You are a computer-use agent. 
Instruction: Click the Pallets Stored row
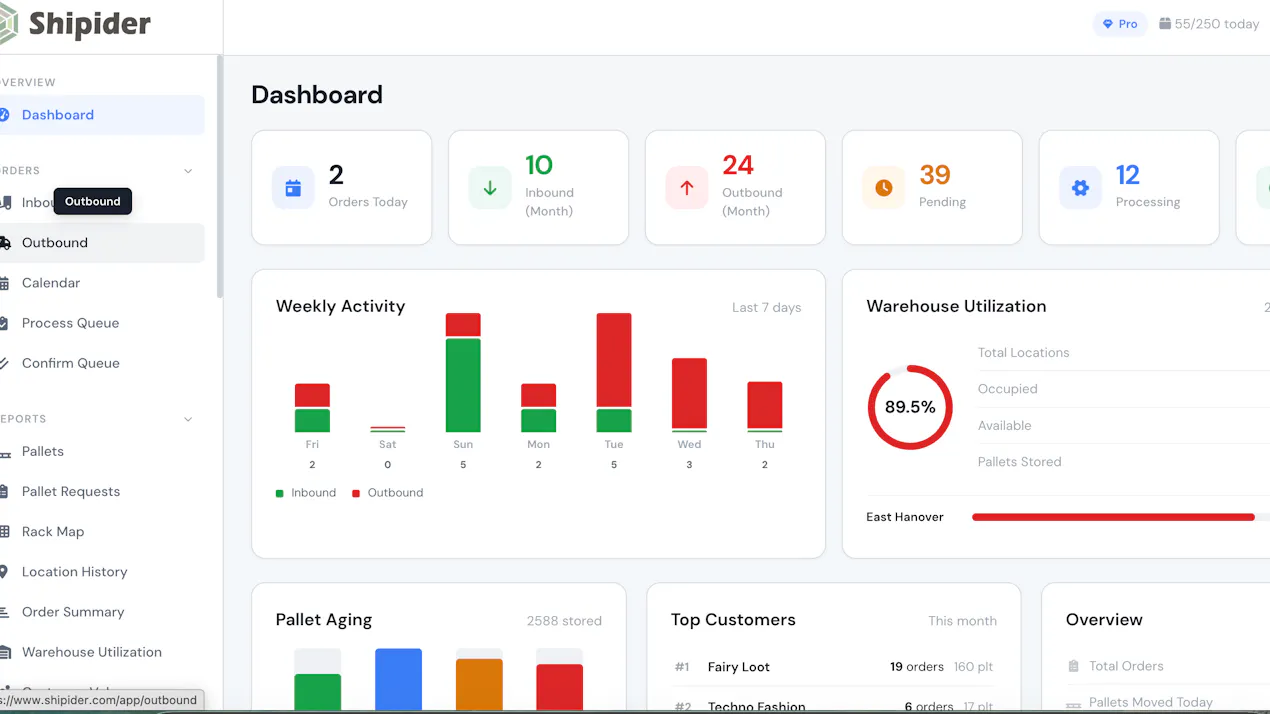tap(1124, 462)
